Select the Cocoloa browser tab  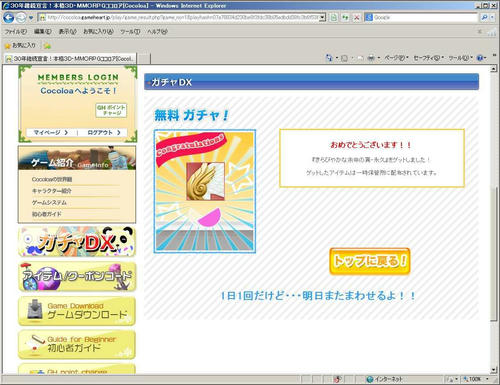[70, 58]
